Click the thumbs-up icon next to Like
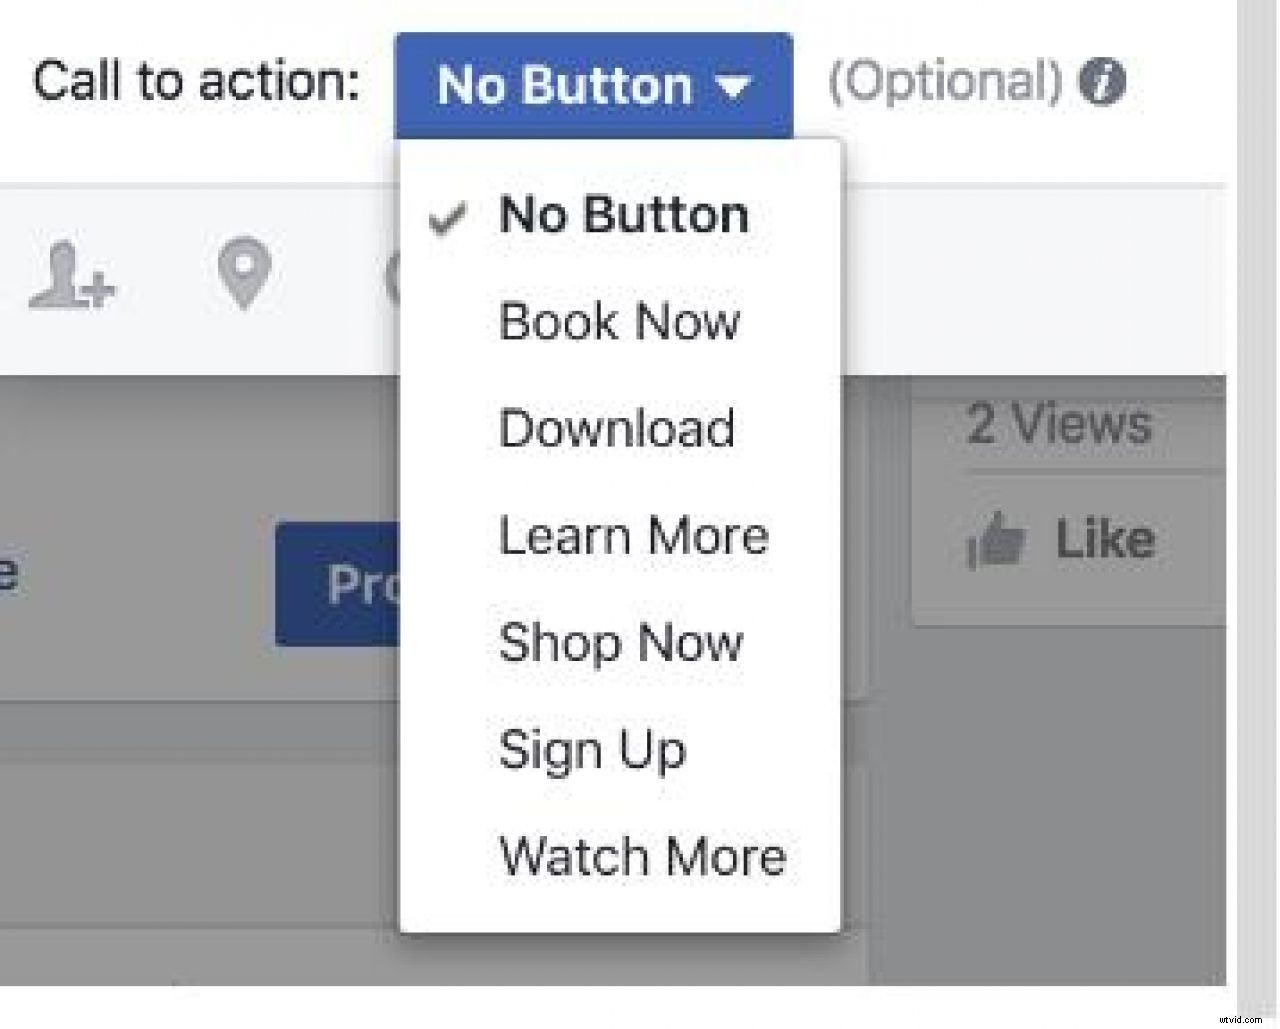 tap(996, 540)
